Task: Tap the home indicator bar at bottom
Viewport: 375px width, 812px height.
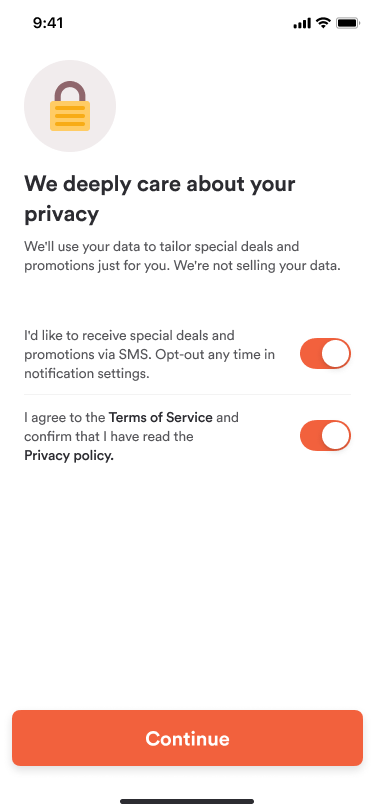Action: 187,802
